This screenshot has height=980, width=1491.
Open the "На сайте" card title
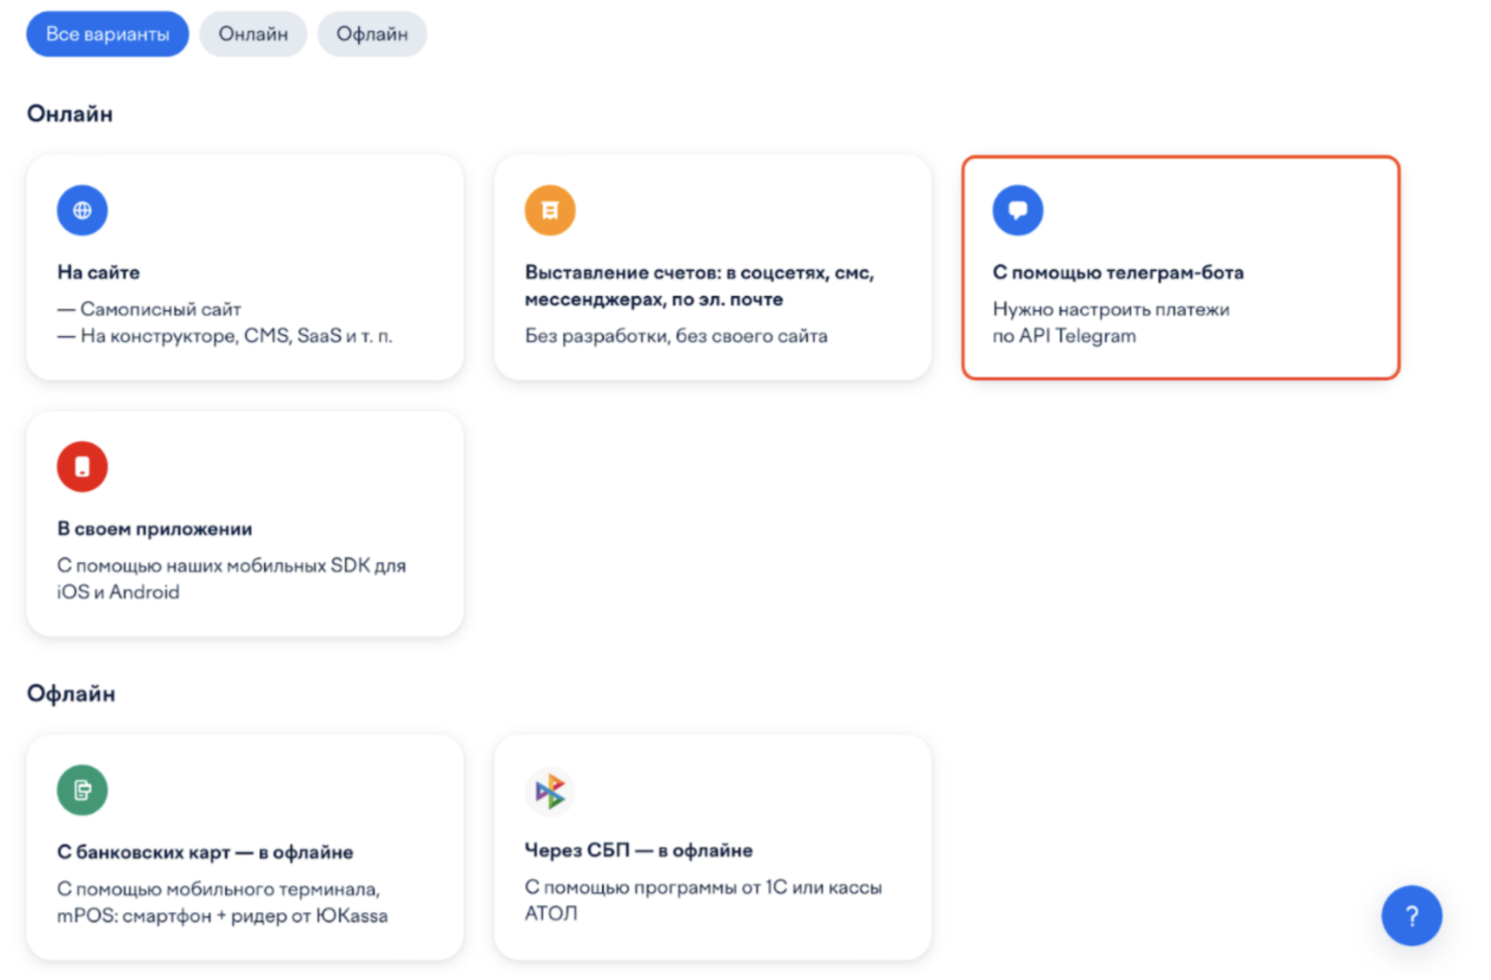(98, 272)
